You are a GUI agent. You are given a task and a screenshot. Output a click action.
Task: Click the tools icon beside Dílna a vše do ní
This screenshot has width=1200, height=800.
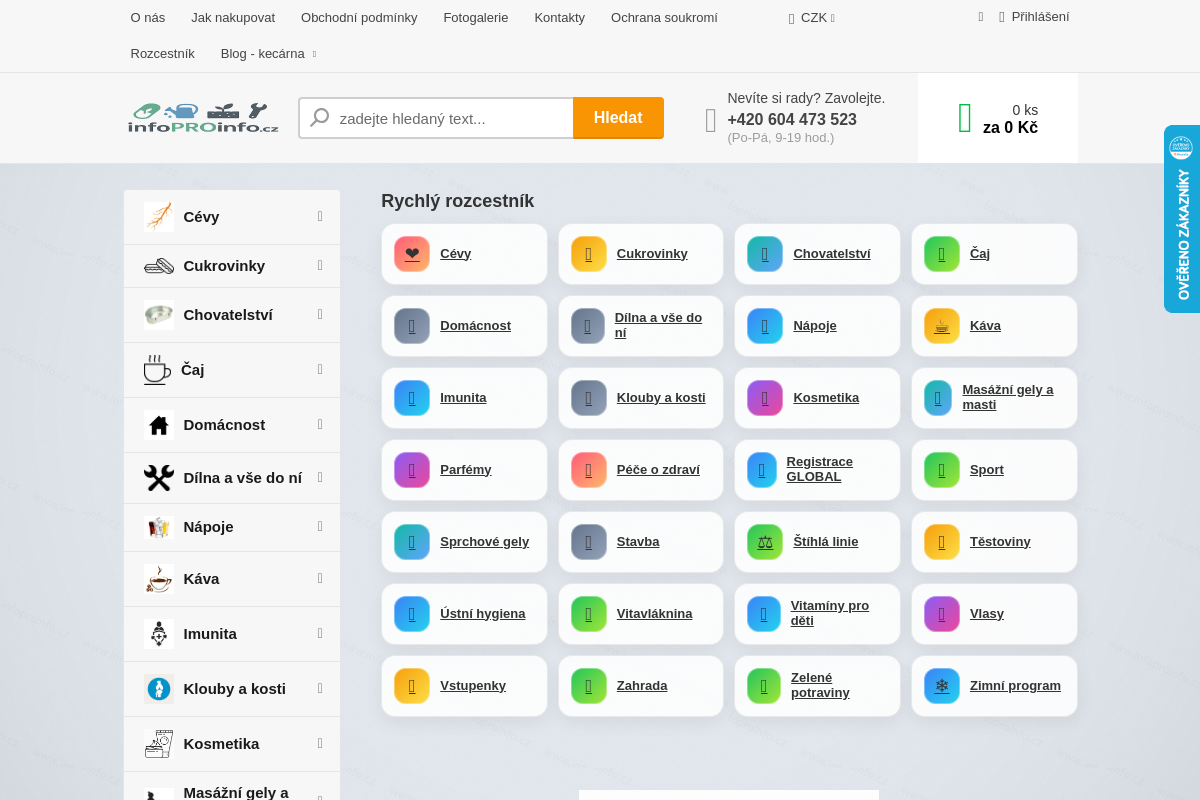point(159,478)
